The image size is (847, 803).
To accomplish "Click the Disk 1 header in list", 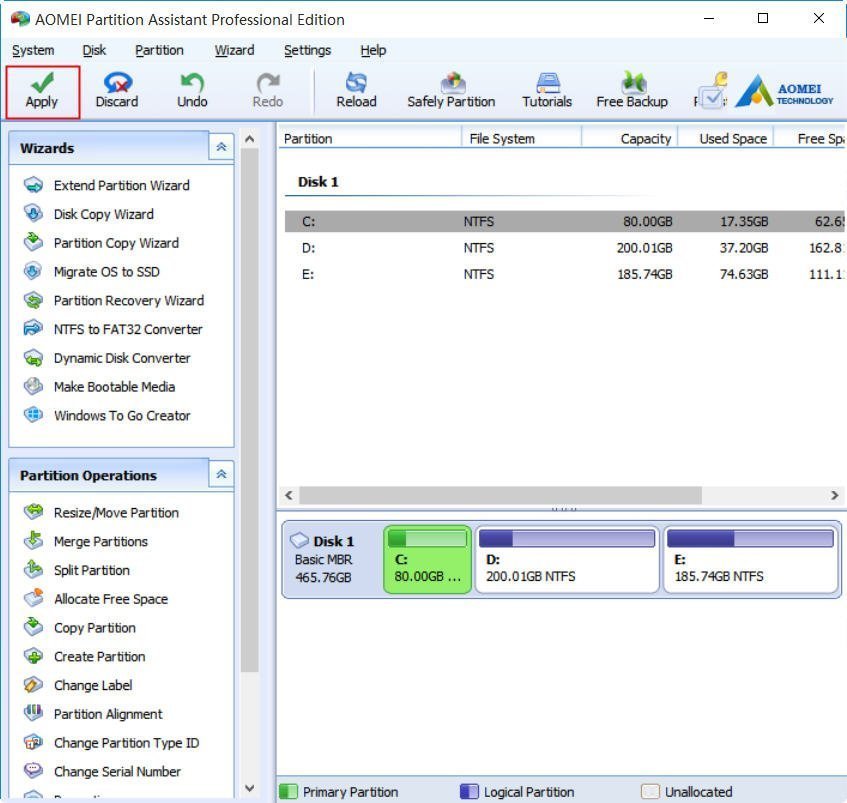I will tap(318, 182).
